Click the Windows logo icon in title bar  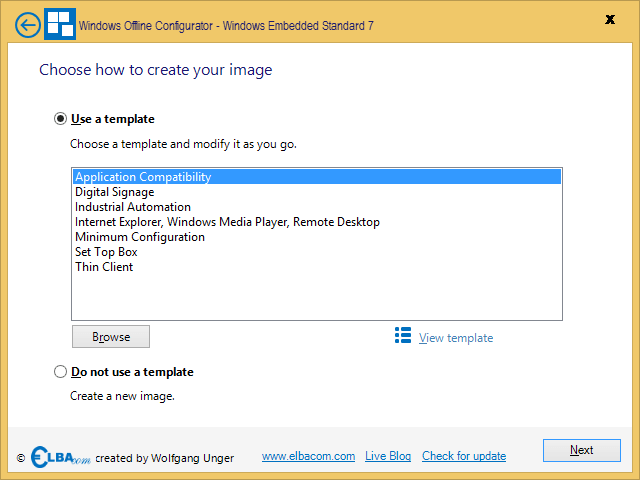pyautogui.click(x=60, y=24)
